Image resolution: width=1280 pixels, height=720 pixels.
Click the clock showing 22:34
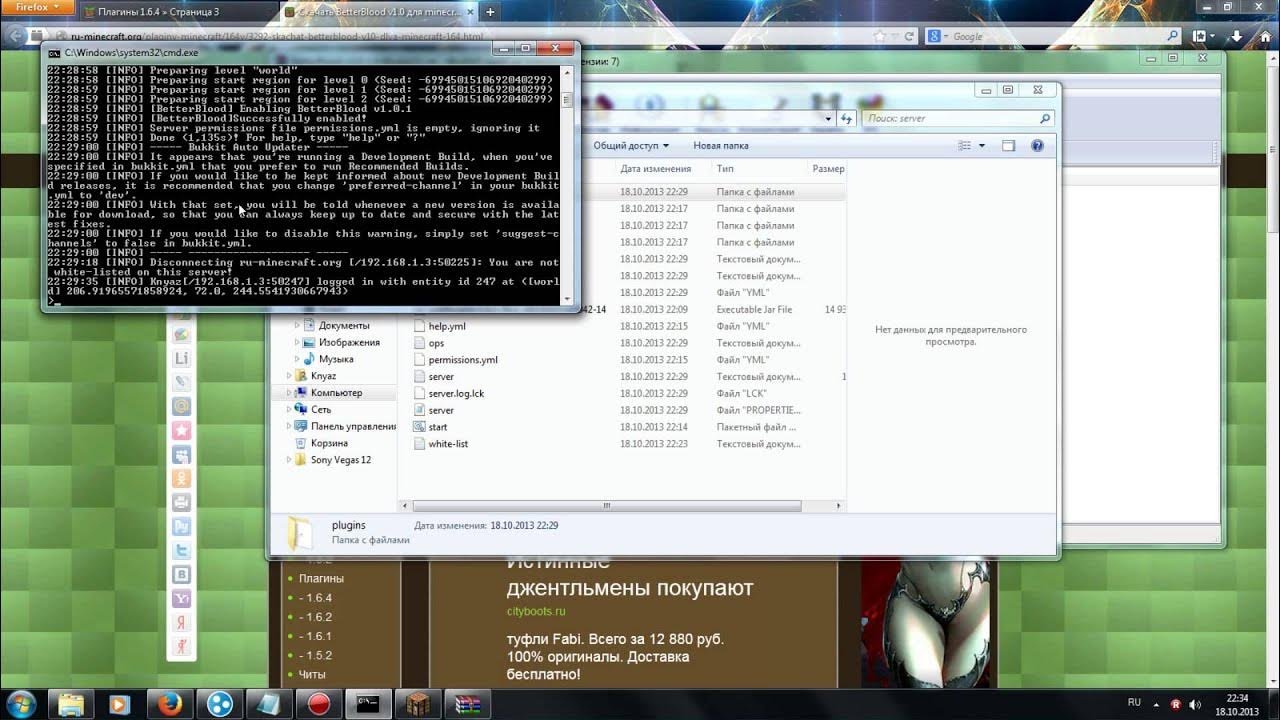1237,698
